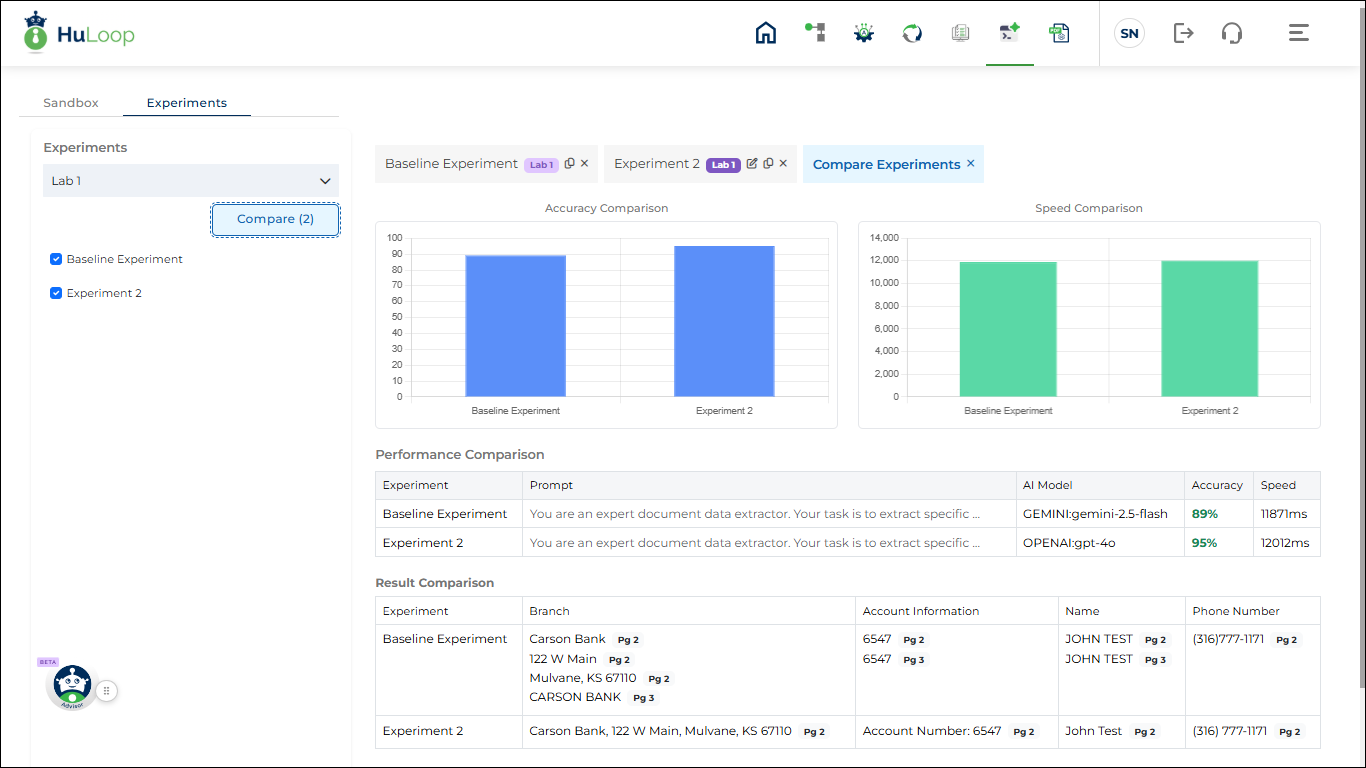Image resolution: width=1366 pixels, height=768 pixels.
Task: Open the hamburger menu in header
Action: tap(1298, 33)
